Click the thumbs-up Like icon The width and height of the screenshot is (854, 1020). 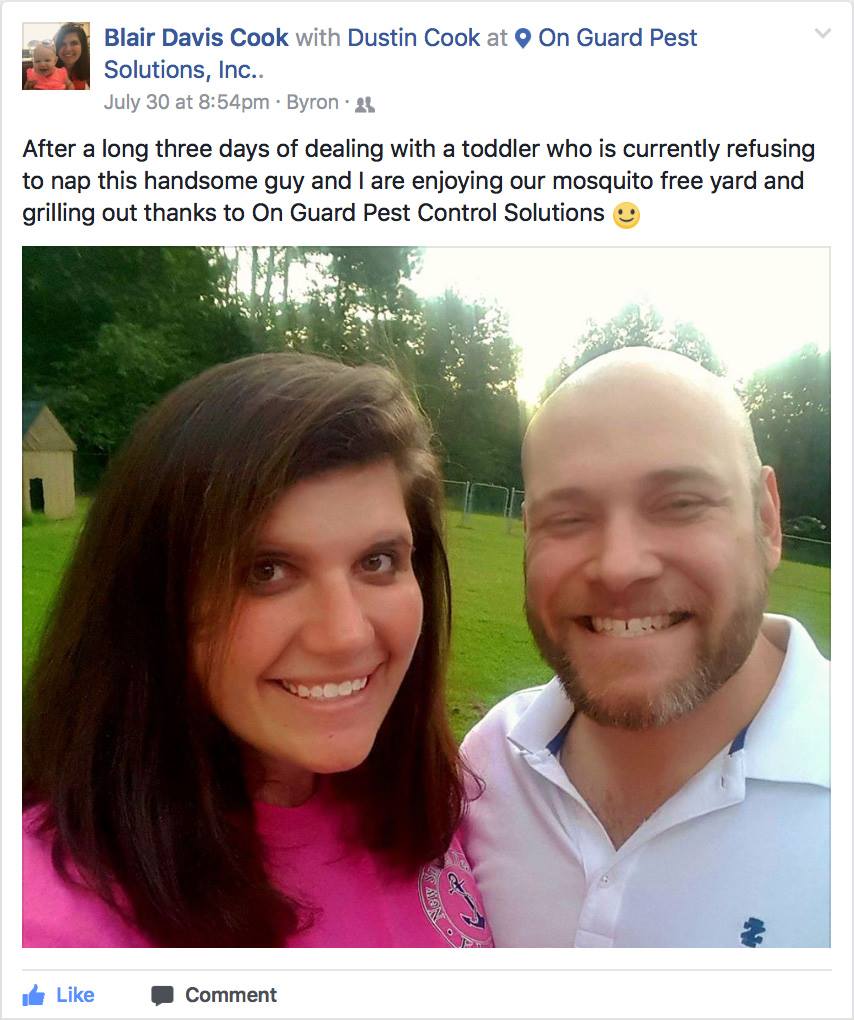[x=33, y=995]
